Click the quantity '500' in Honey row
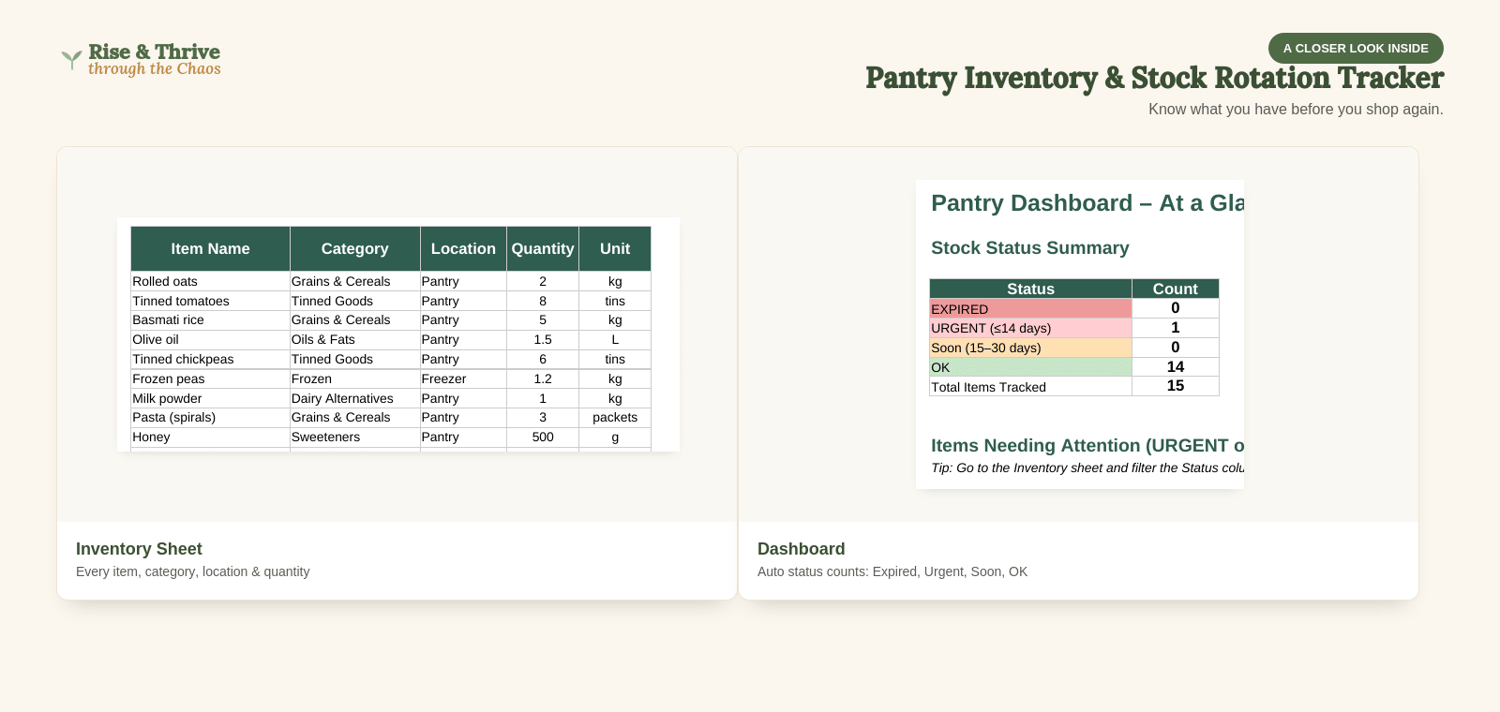The image size is (1500, 712). 542,437
